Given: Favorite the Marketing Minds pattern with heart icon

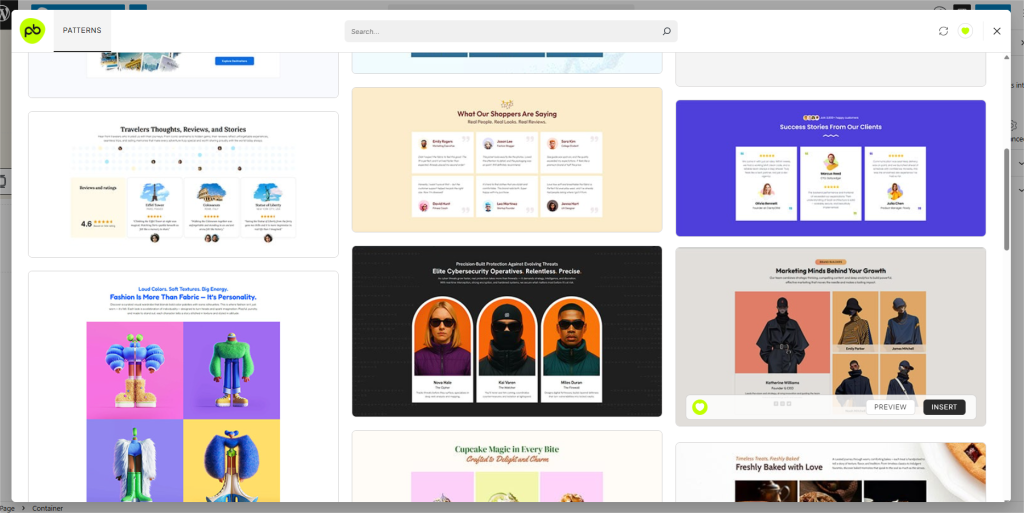Looking at the screenshot, I should (700, 407).
